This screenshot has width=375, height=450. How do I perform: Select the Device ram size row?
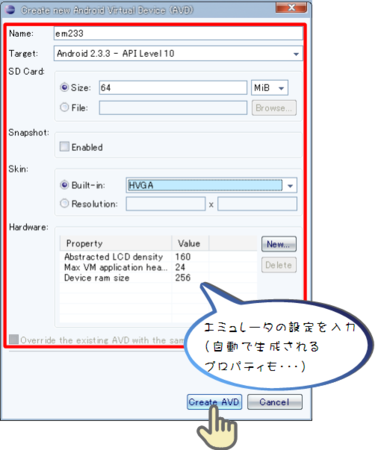point(158,278)
